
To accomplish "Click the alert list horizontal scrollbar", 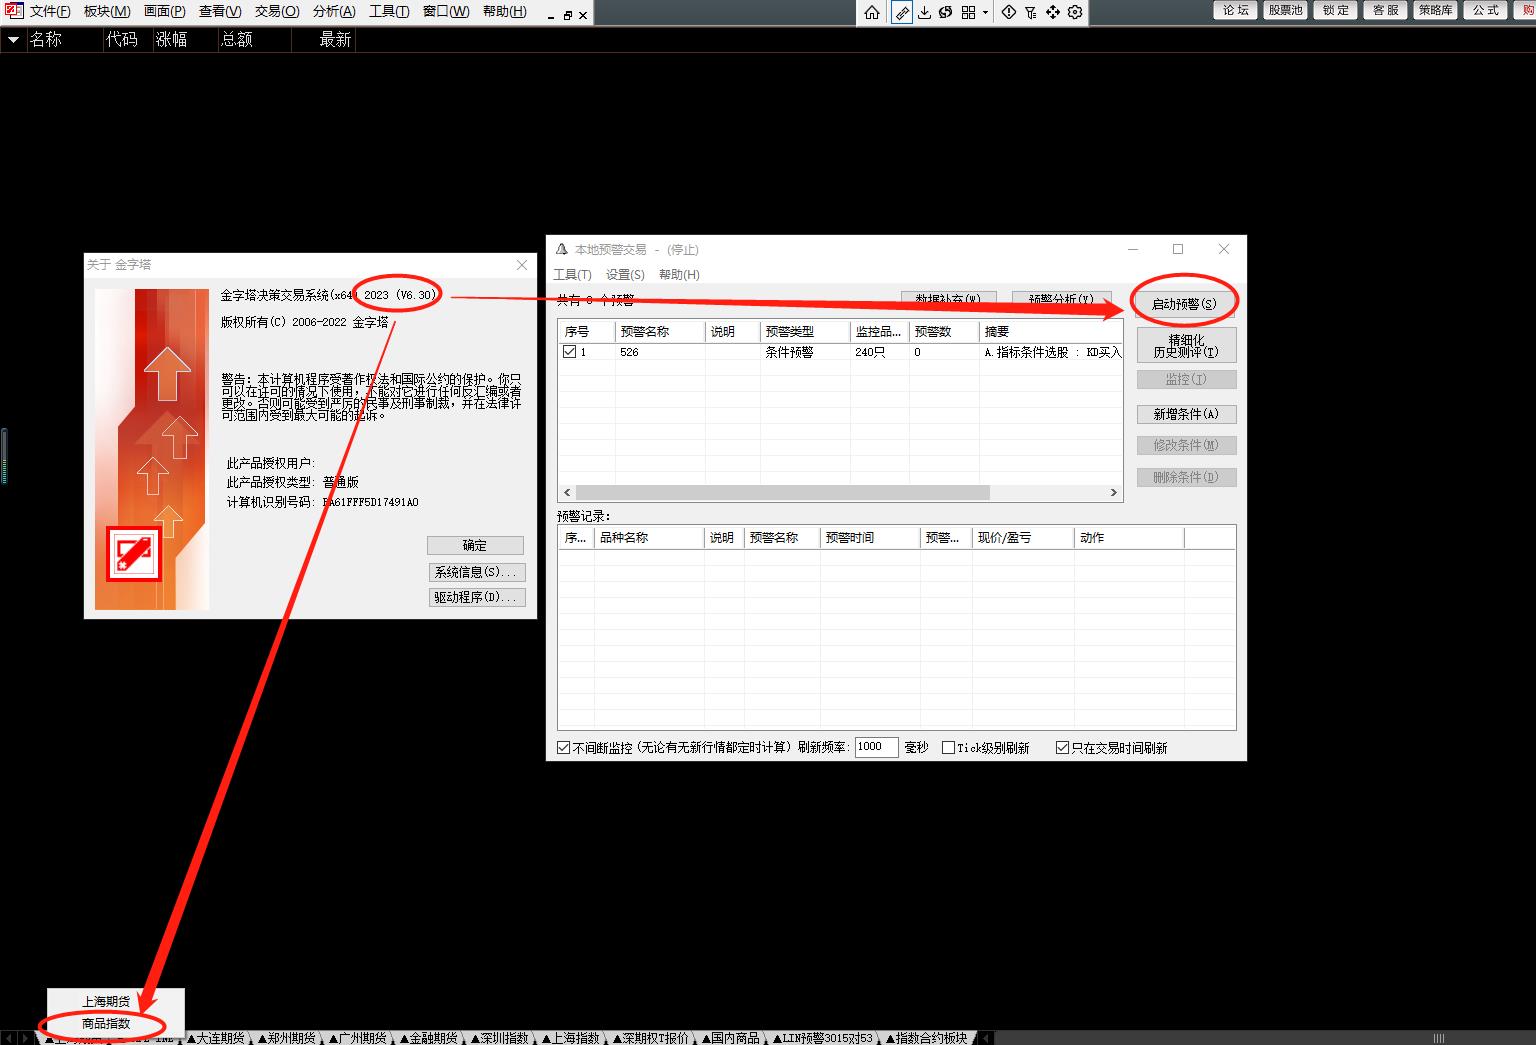I will 783,493.
